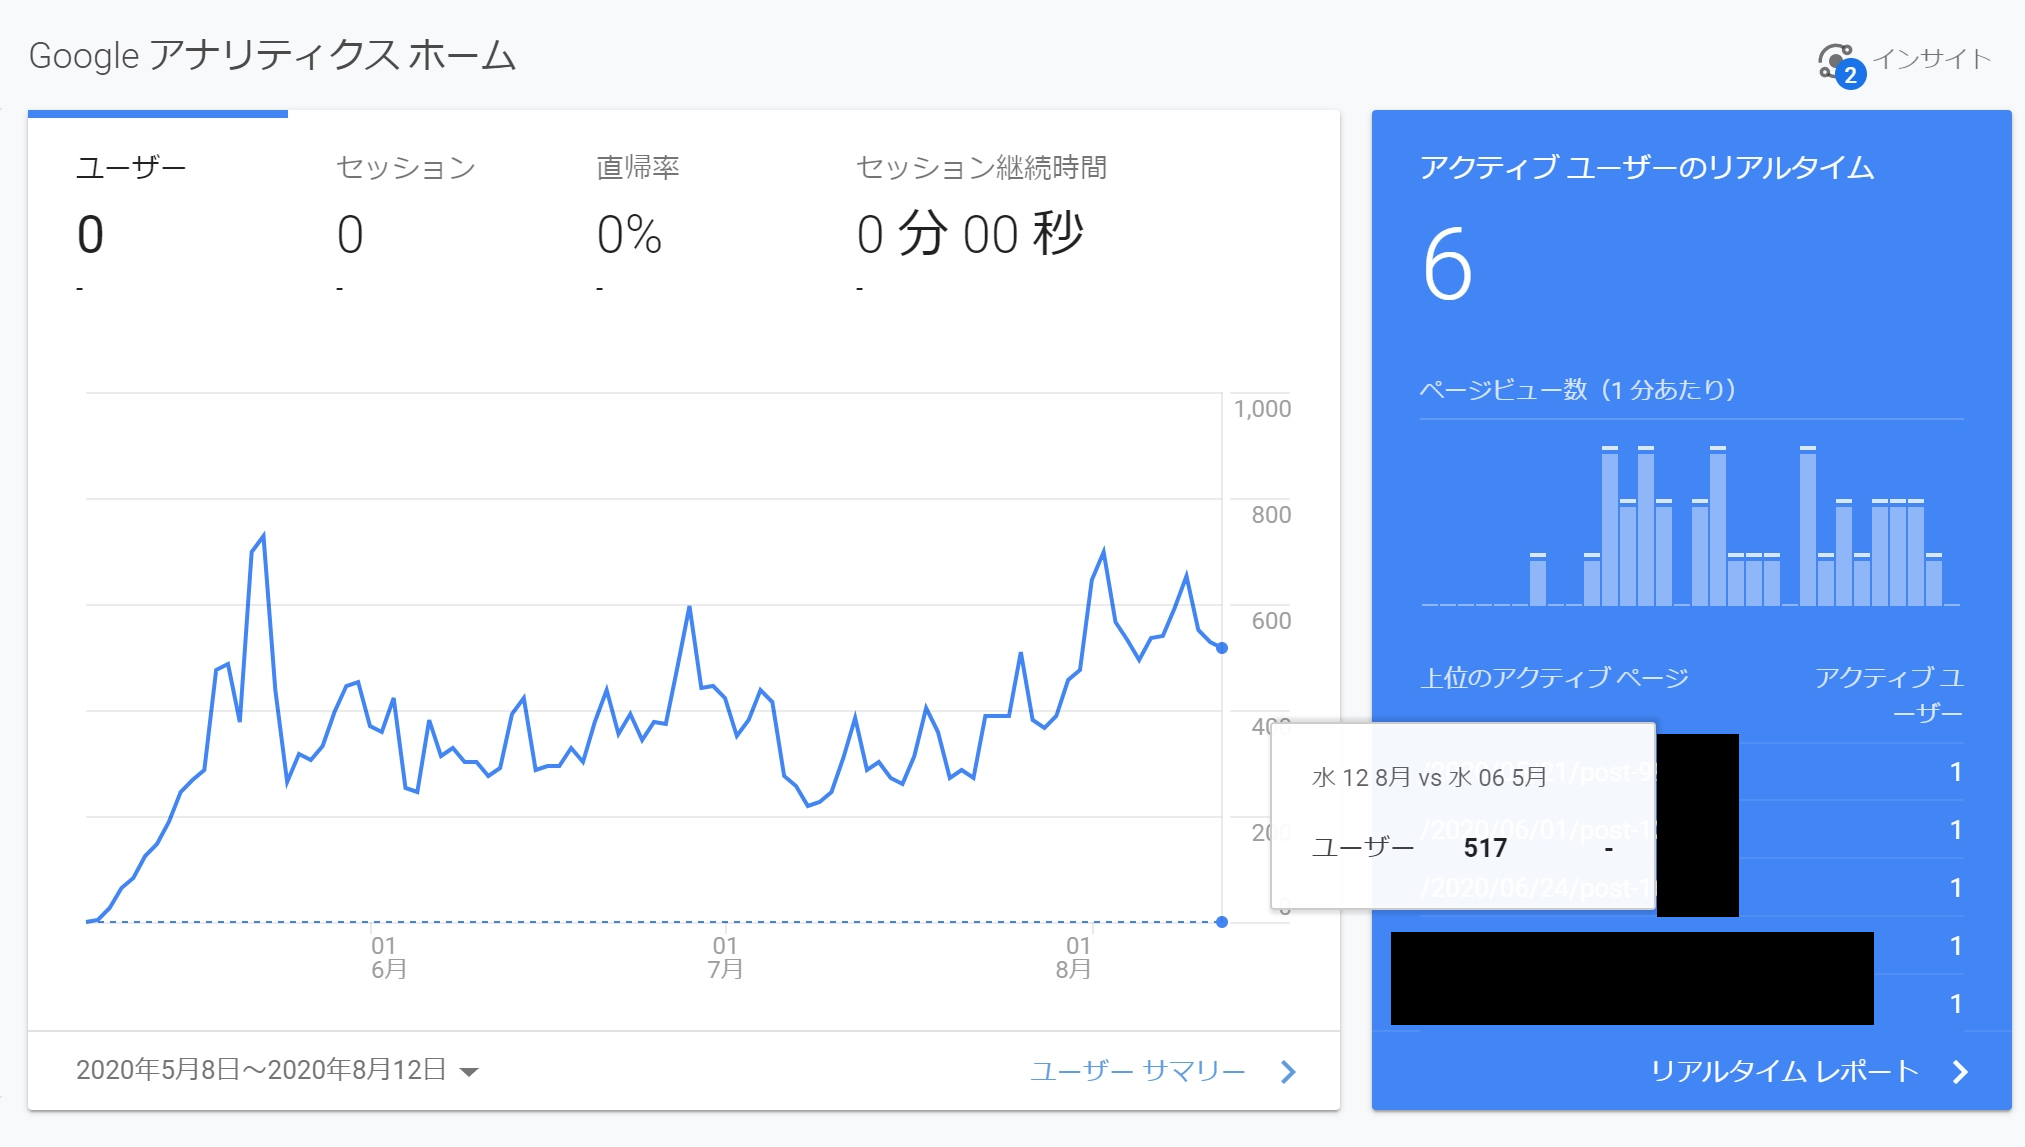Open the リアルタイム レポート link
The image size is (2025, 1147).
[x=1783, y=1071]
